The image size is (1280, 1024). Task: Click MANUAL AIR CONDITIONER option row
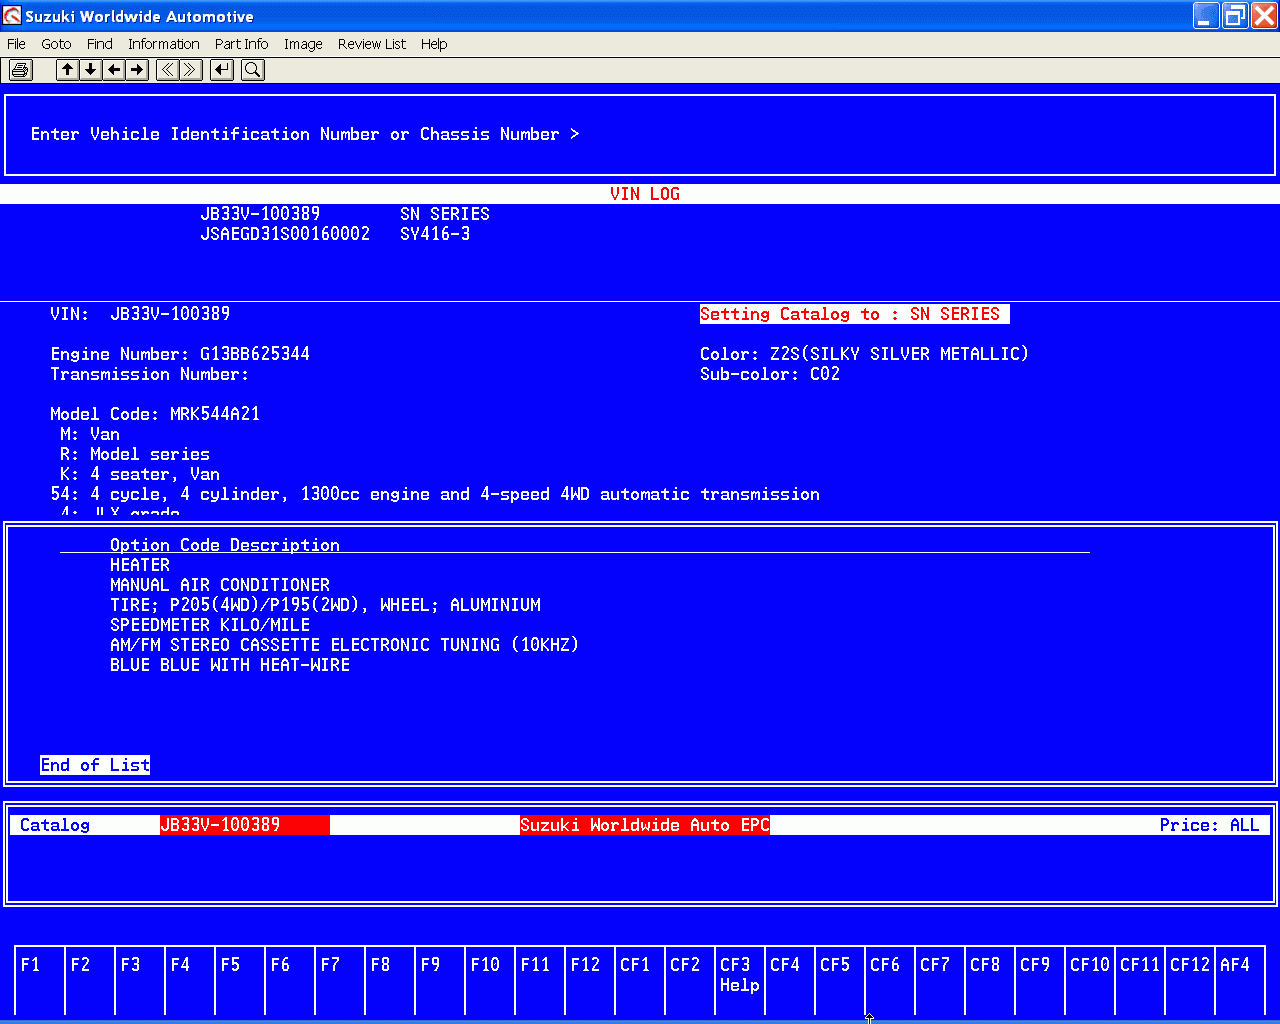[x=220, y=585]
